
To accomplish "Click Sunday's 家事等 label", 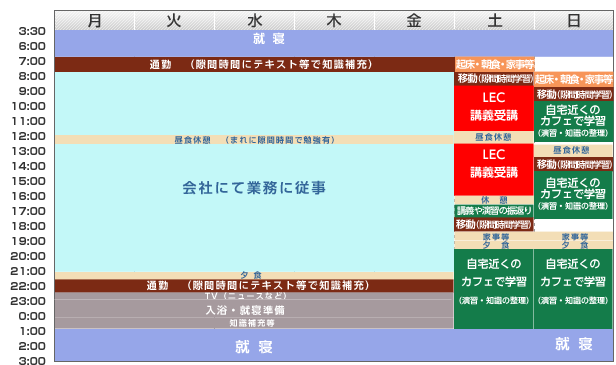I will click(x=575, y=237).
